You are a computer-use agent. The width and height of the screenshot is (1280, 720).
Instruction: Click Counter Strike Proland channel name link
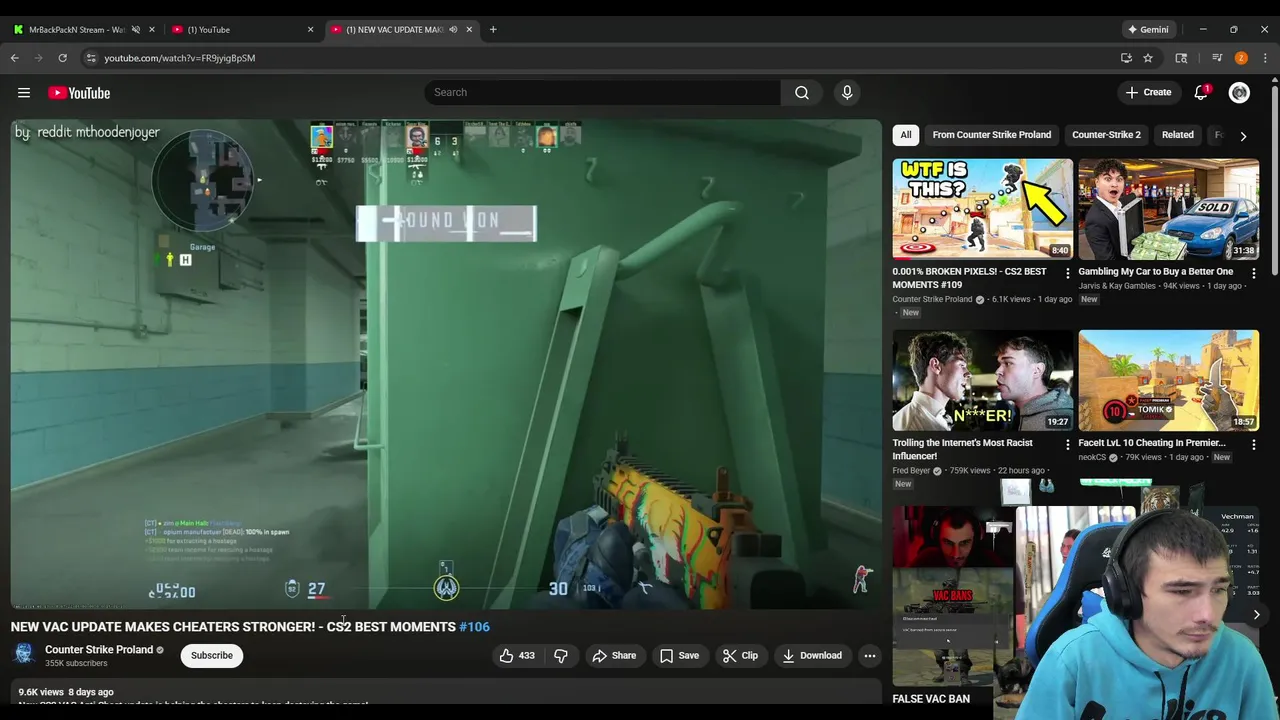(99, 650)
